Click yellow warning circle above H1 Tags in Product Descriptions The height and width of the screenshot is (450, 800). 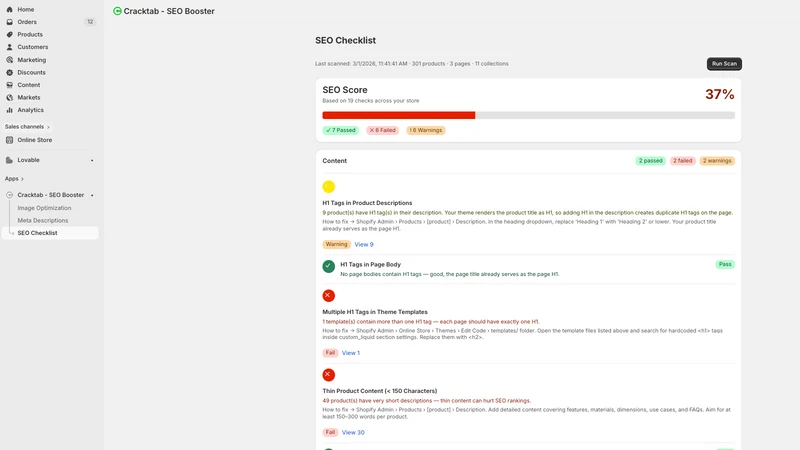pos(329,187)
